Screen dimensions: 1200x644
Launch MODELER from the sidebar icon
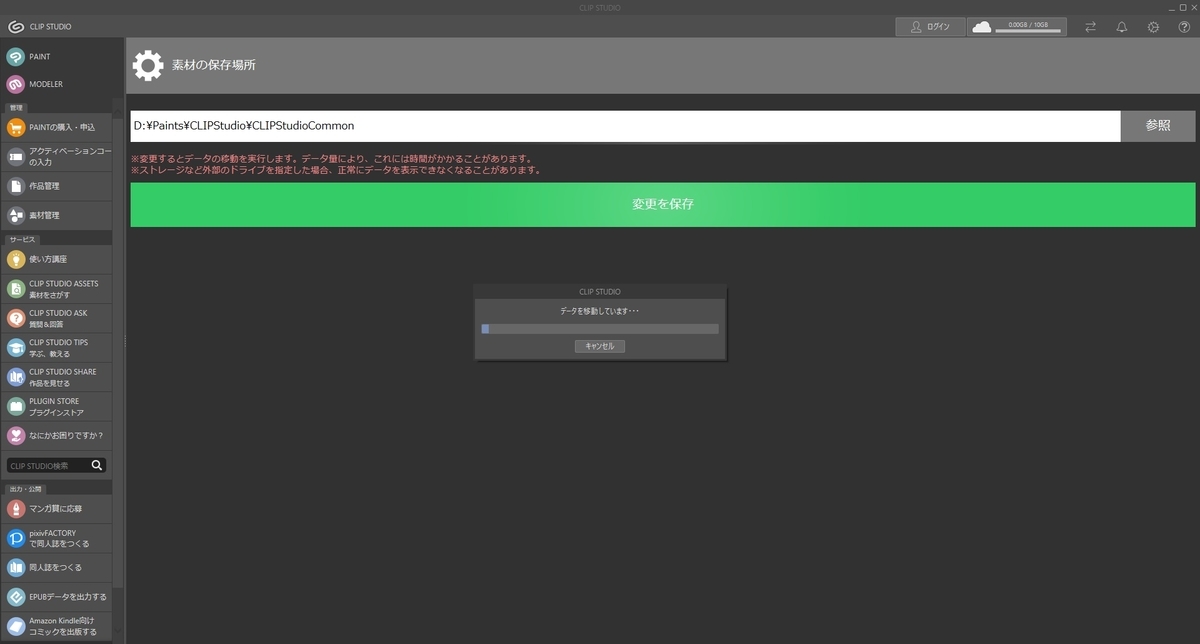16,84
